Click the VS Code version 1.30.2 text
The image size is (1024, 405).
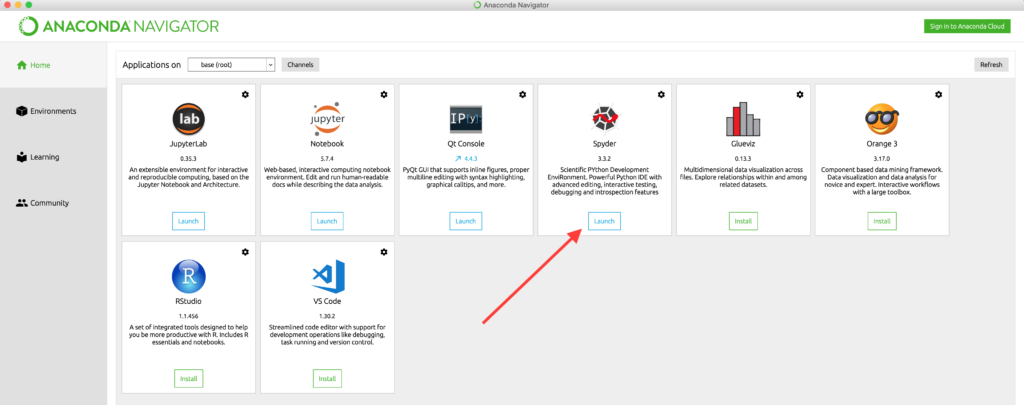point(327,315)
